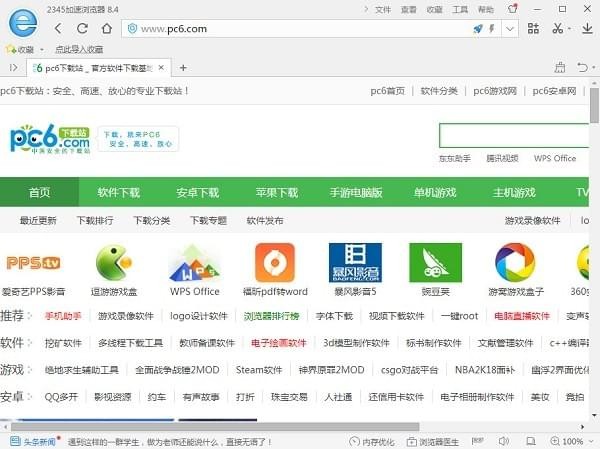Open the 工具 menu in title bar
The width and height of the screenshot is (600, 449).
click(459, 9)
